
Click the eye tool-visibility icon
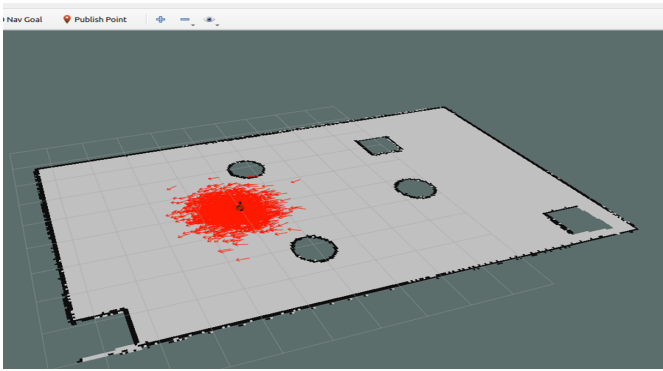209,19
